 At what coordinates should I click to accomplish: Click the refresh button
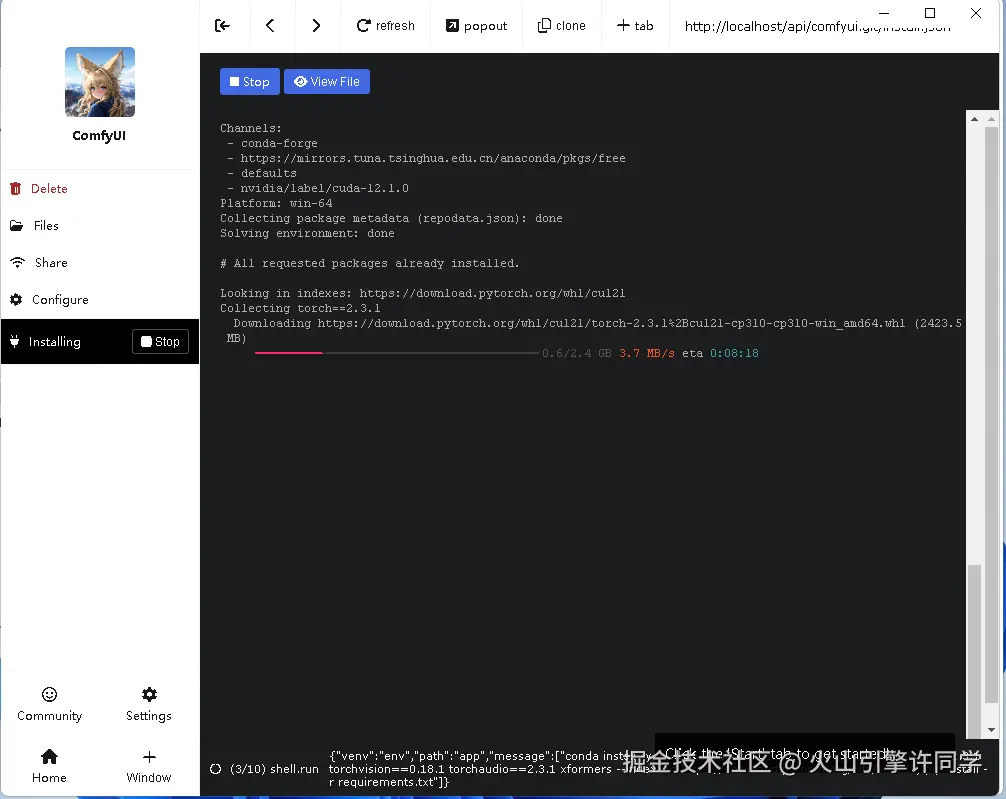pos(386,26)
